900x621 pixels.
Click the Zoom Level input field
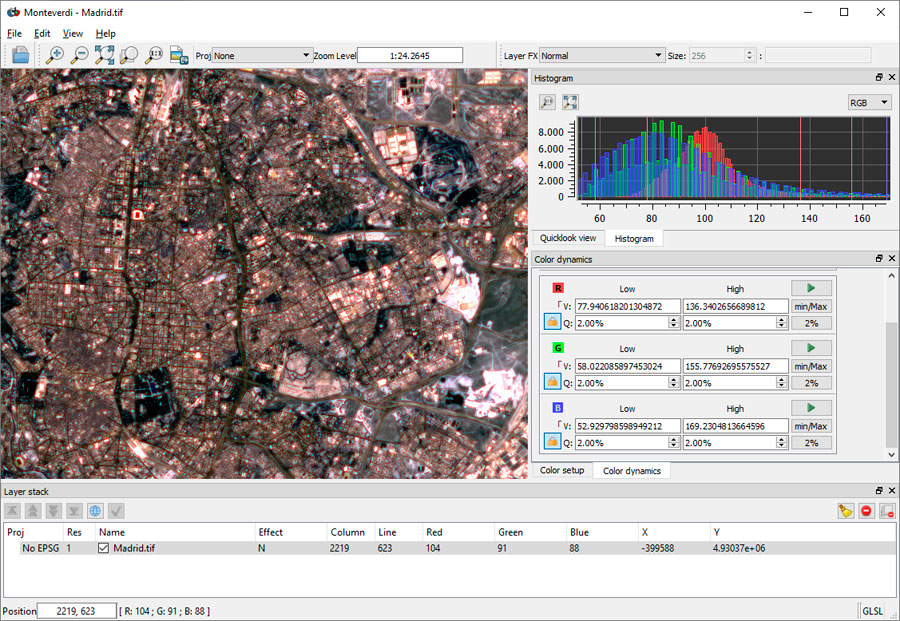tap(409, 56)
